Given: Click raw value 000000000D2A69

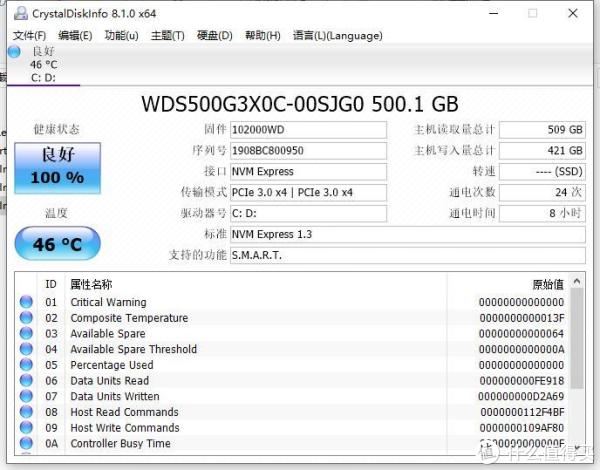Looking at the screenshot, I should 521,396.
